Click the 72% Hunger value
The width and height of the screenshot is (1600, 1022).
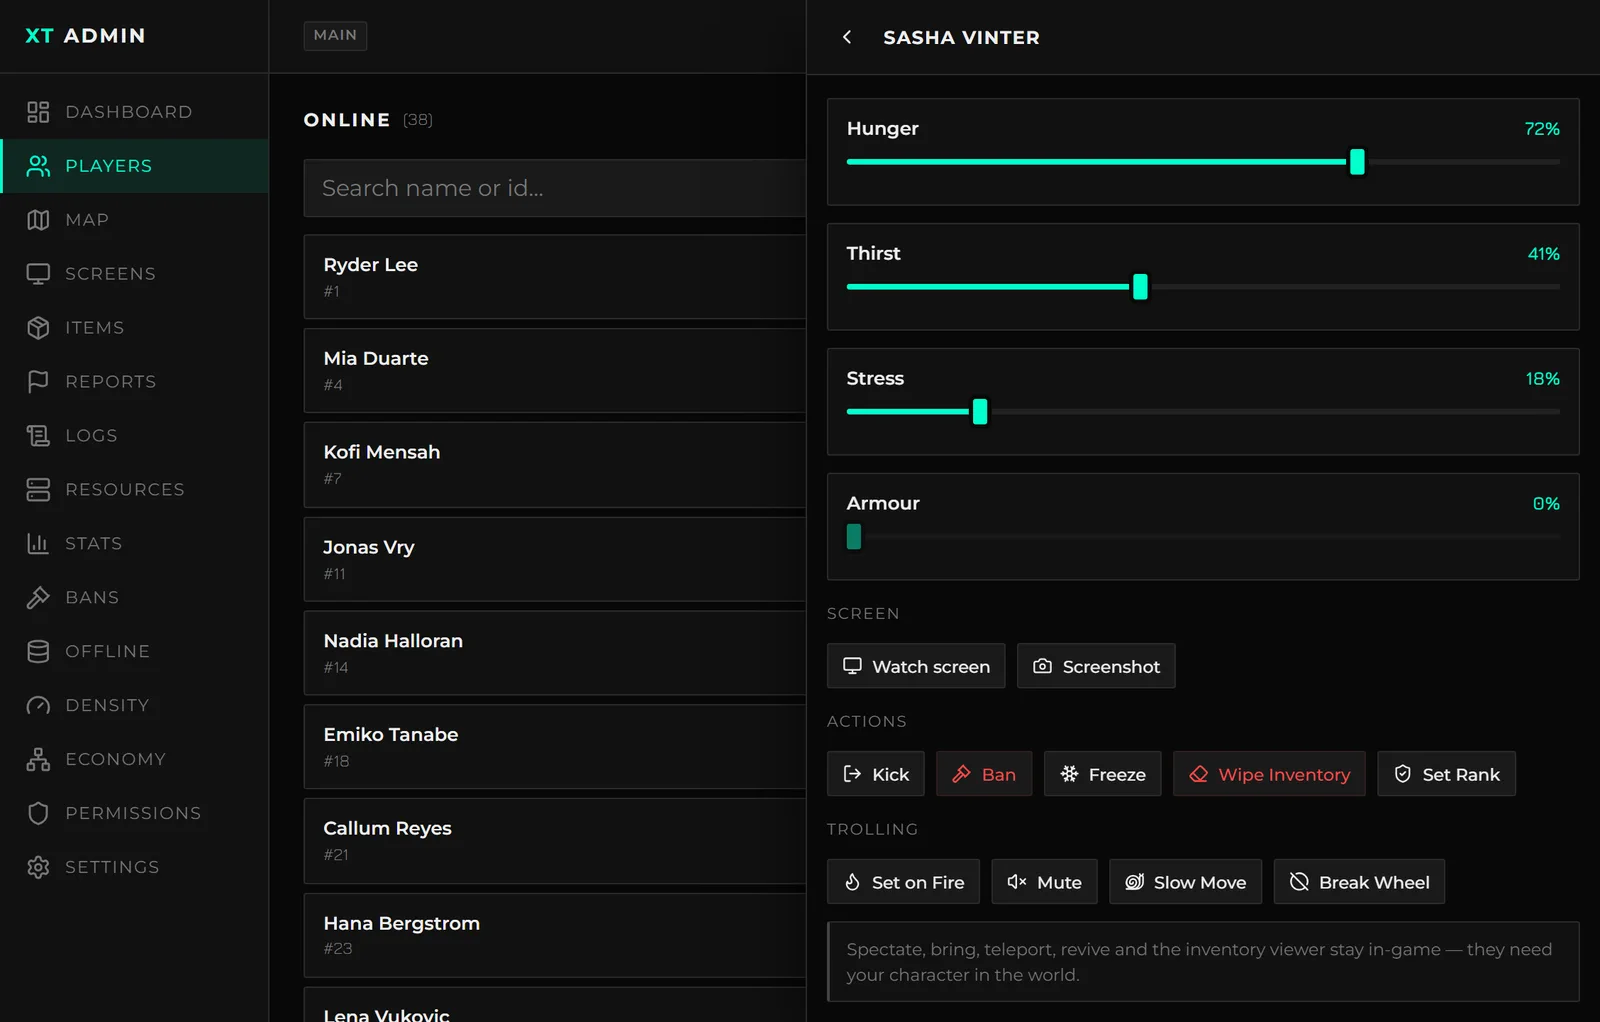coord(1542,129)
